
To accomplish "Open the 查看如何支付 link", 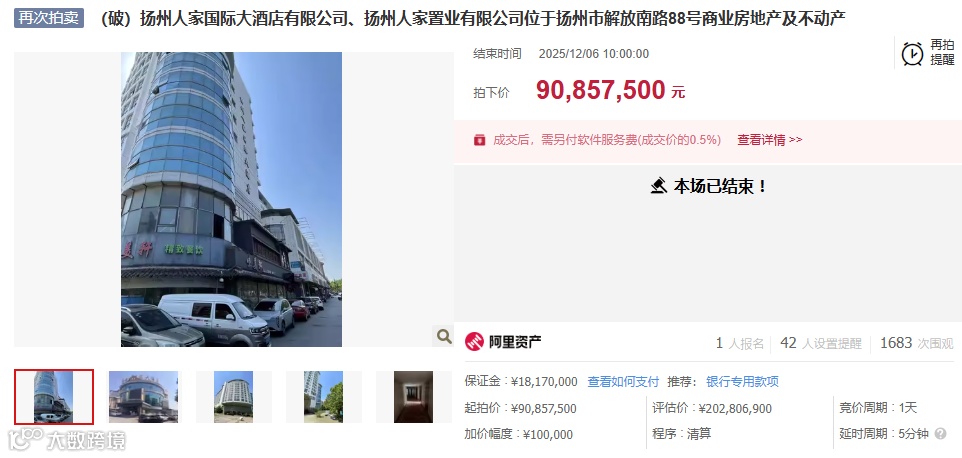I will click(x=623, y=381).
